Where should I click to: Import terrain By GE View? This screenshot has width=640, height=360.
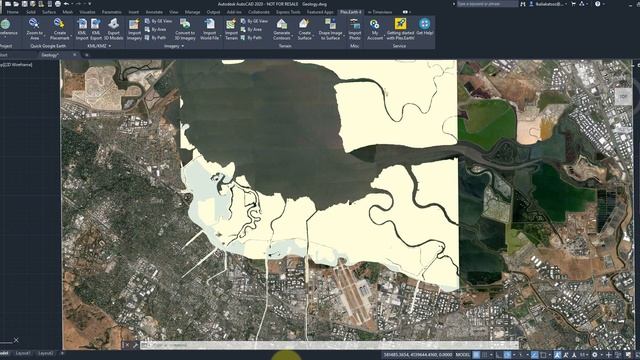pyautogui.click(x=255, y=21)
